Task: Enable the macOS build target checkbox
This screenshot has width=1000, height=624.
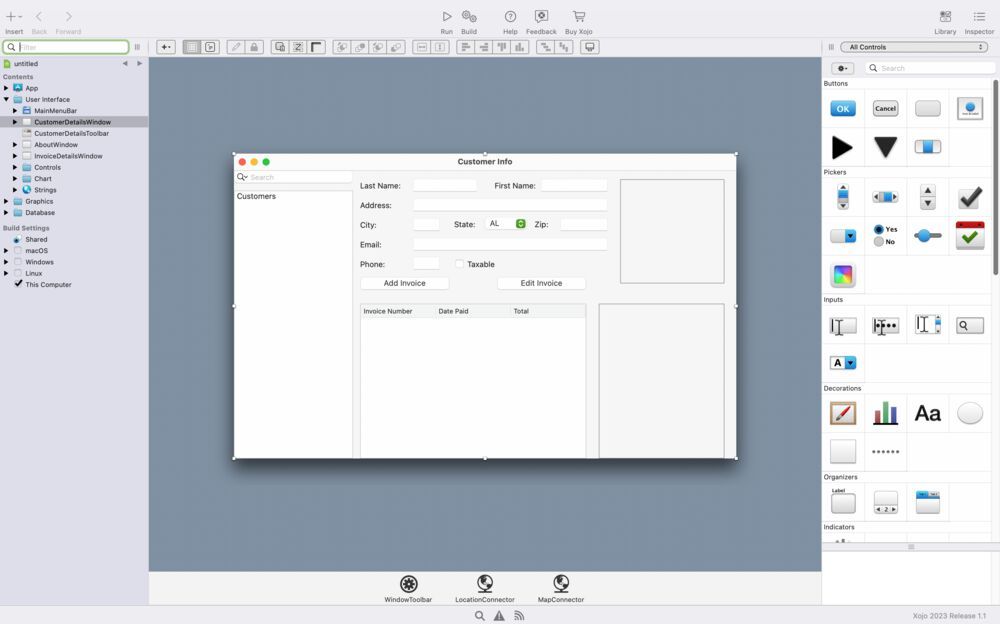Action: 18,251
